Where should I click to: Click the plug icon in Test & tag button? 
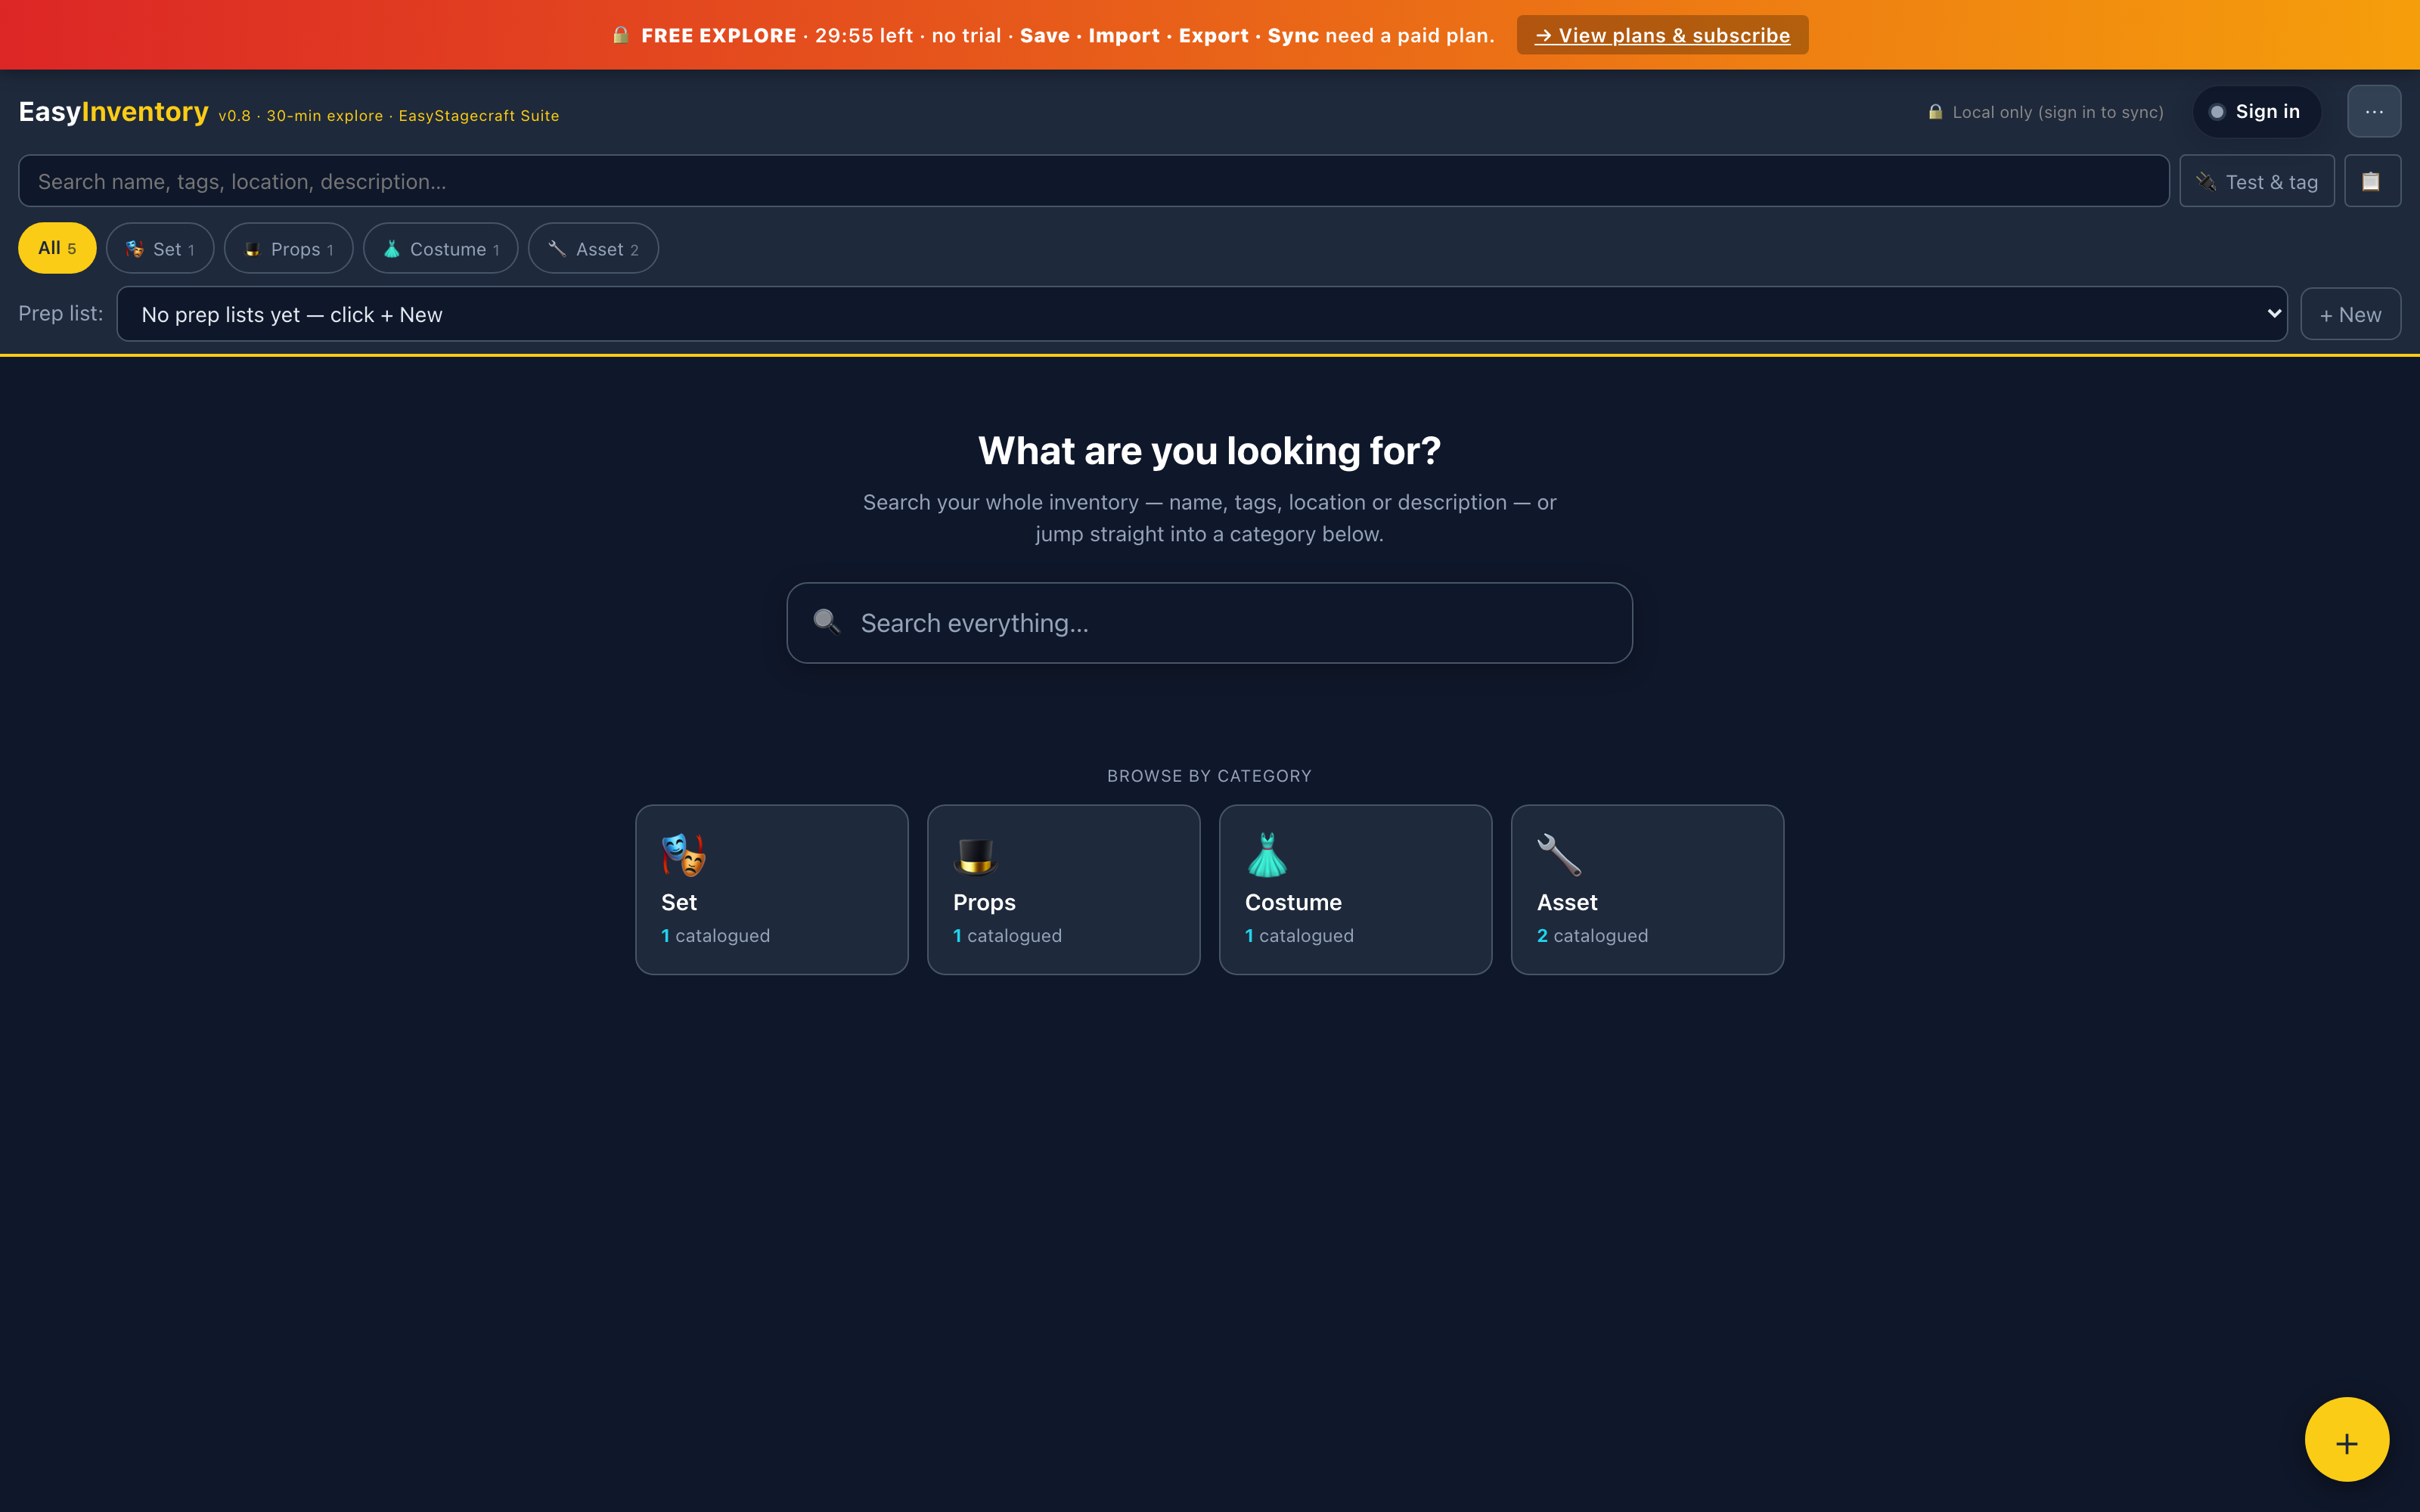pos(2206,181)
